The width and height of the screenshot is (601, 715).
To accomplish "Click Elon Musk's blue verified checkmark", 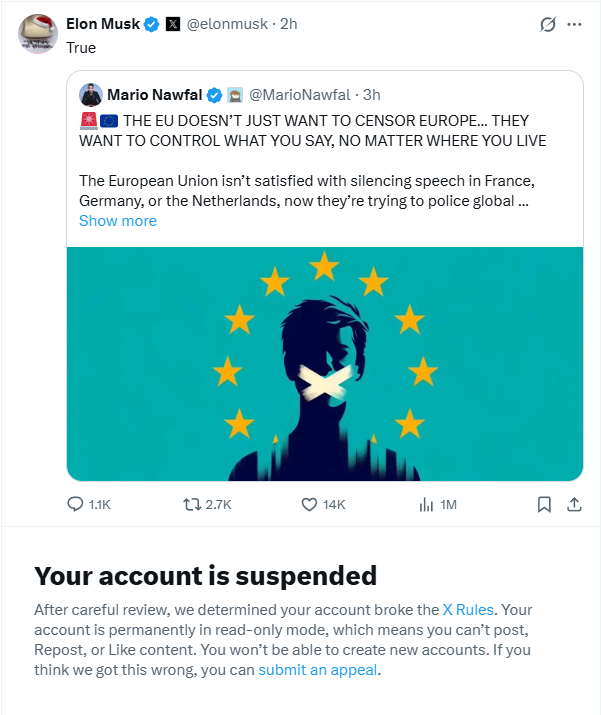I will coord(150,24).
